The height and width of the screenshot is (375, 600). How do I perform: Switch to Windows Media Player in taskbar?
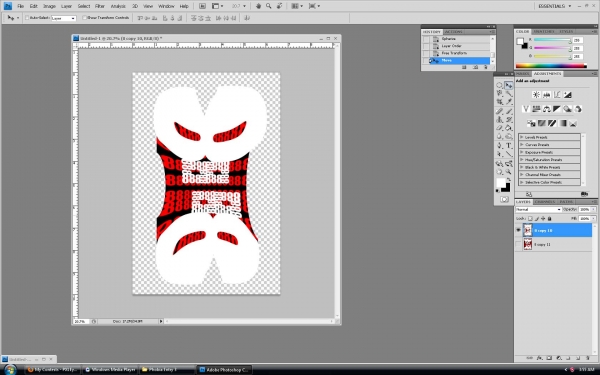[111, 370]
